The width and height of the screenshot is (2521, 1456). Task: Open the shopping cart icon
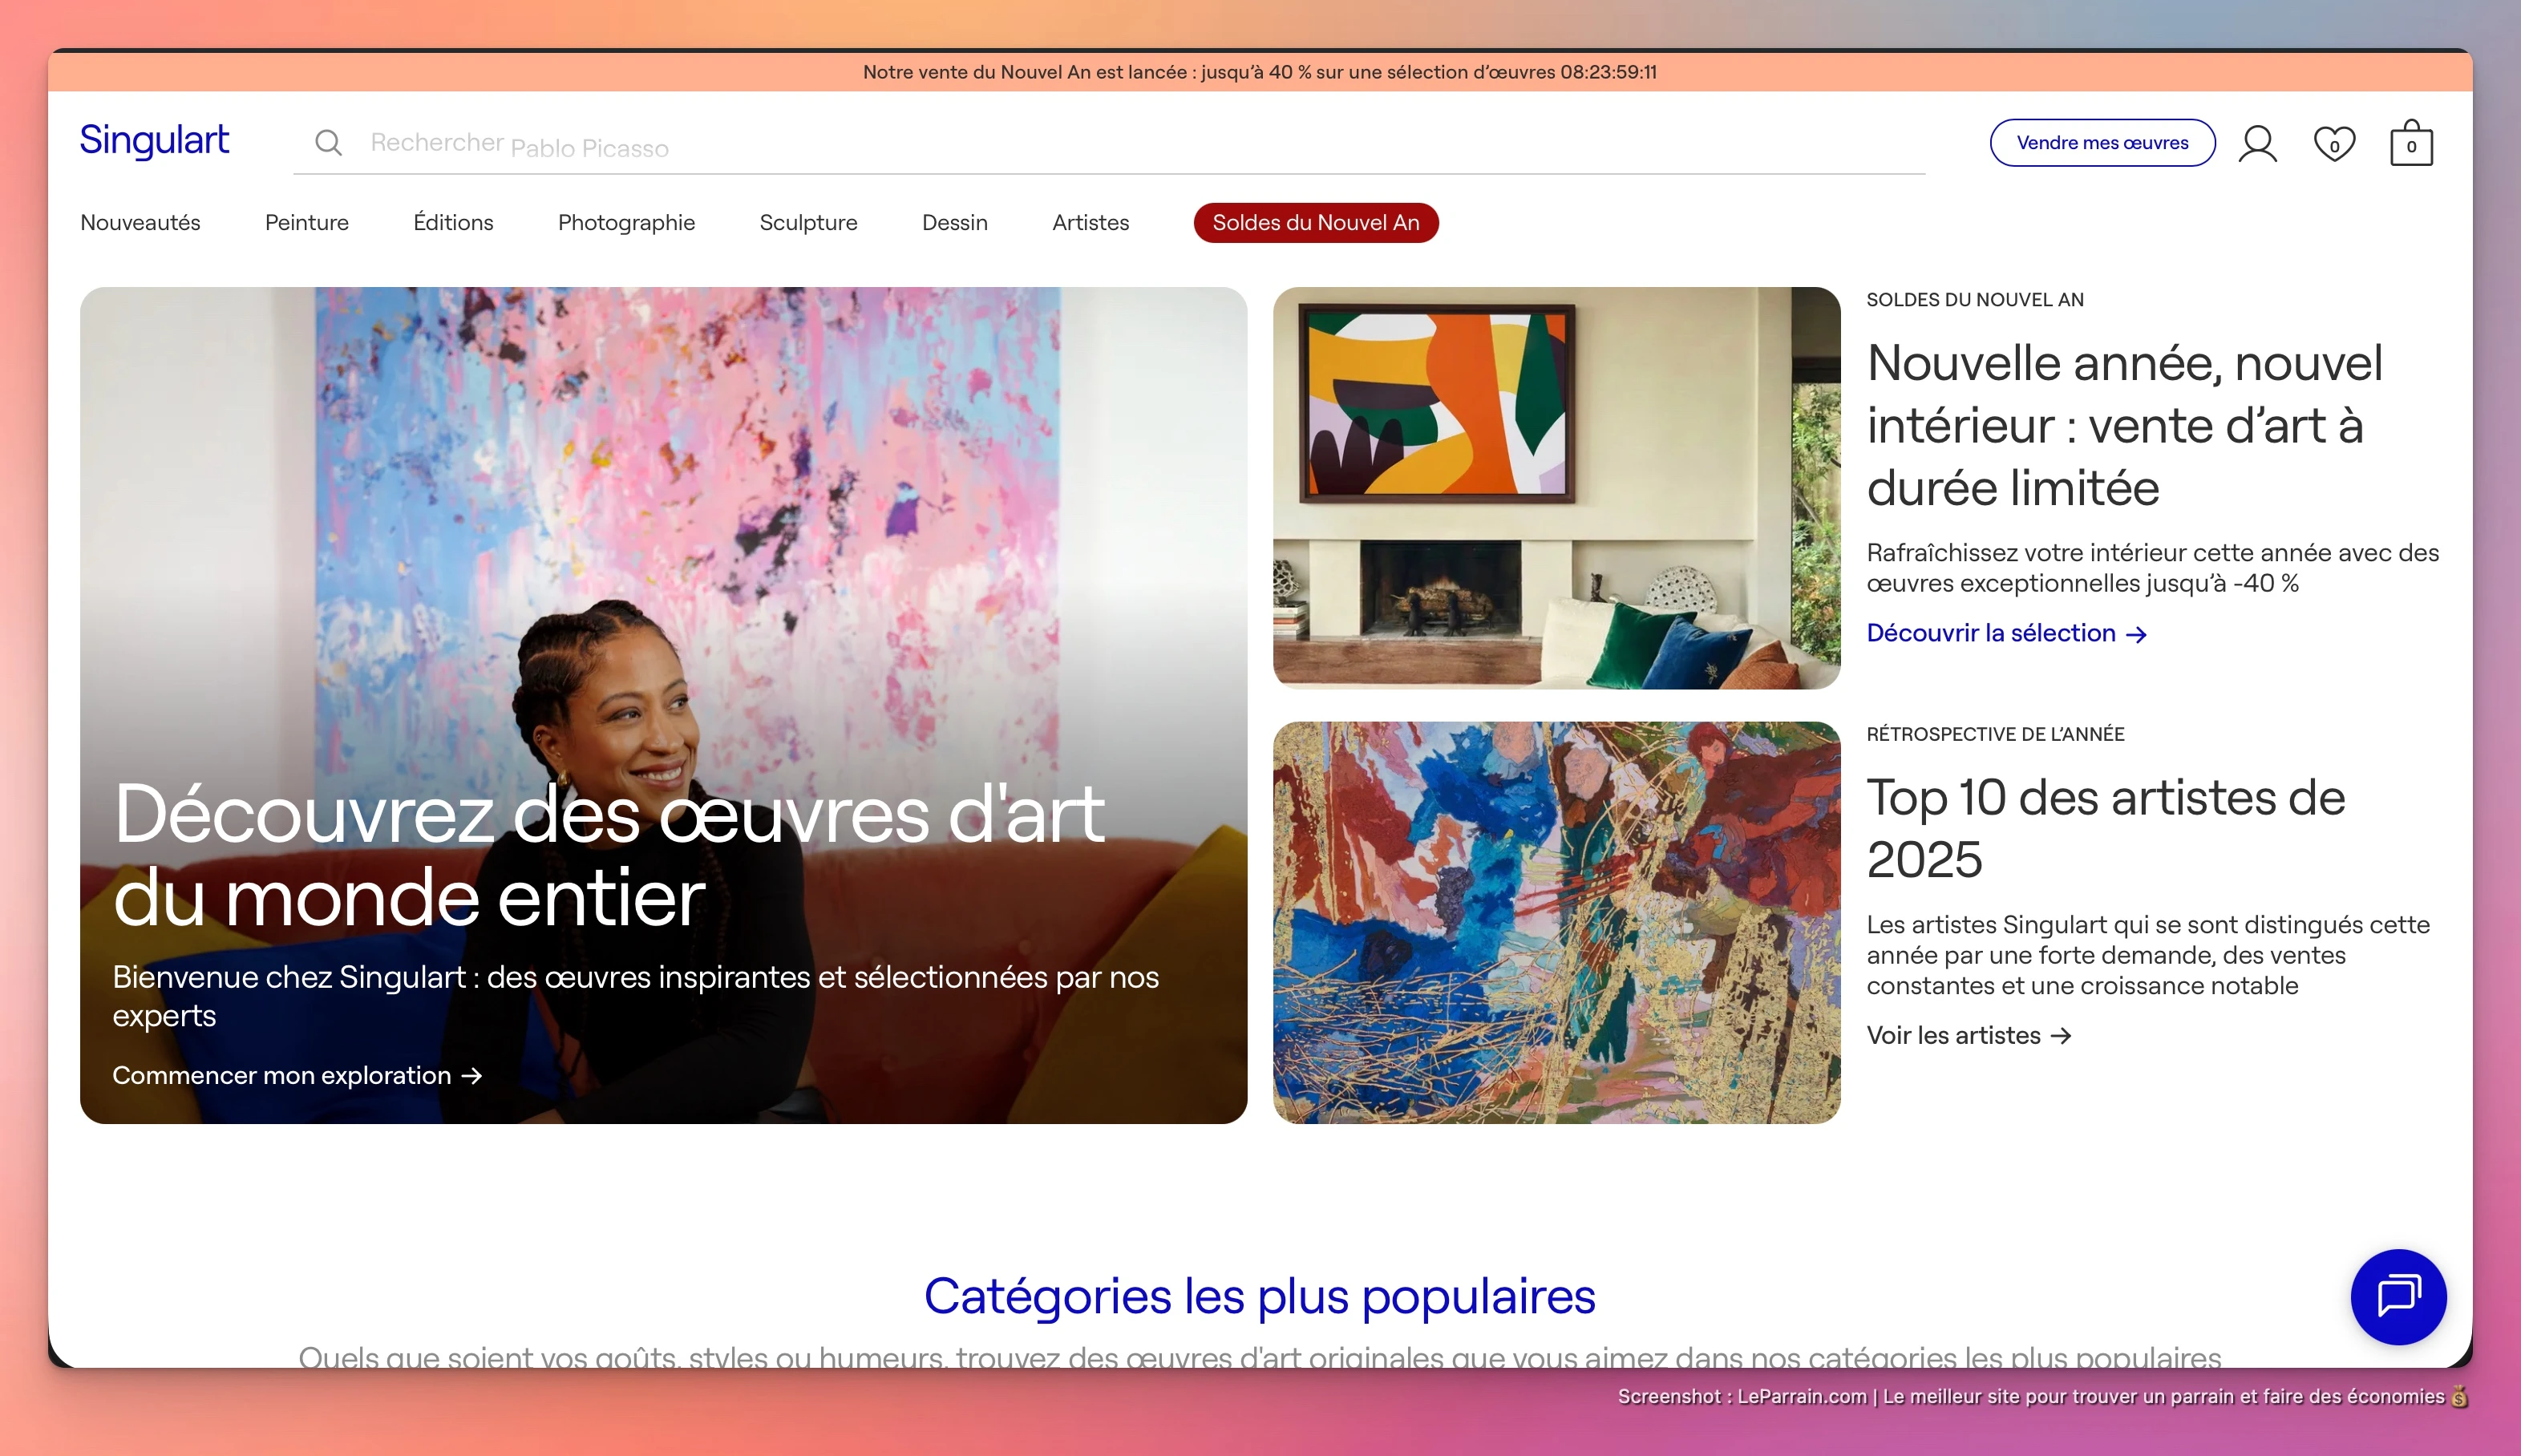2412,142
